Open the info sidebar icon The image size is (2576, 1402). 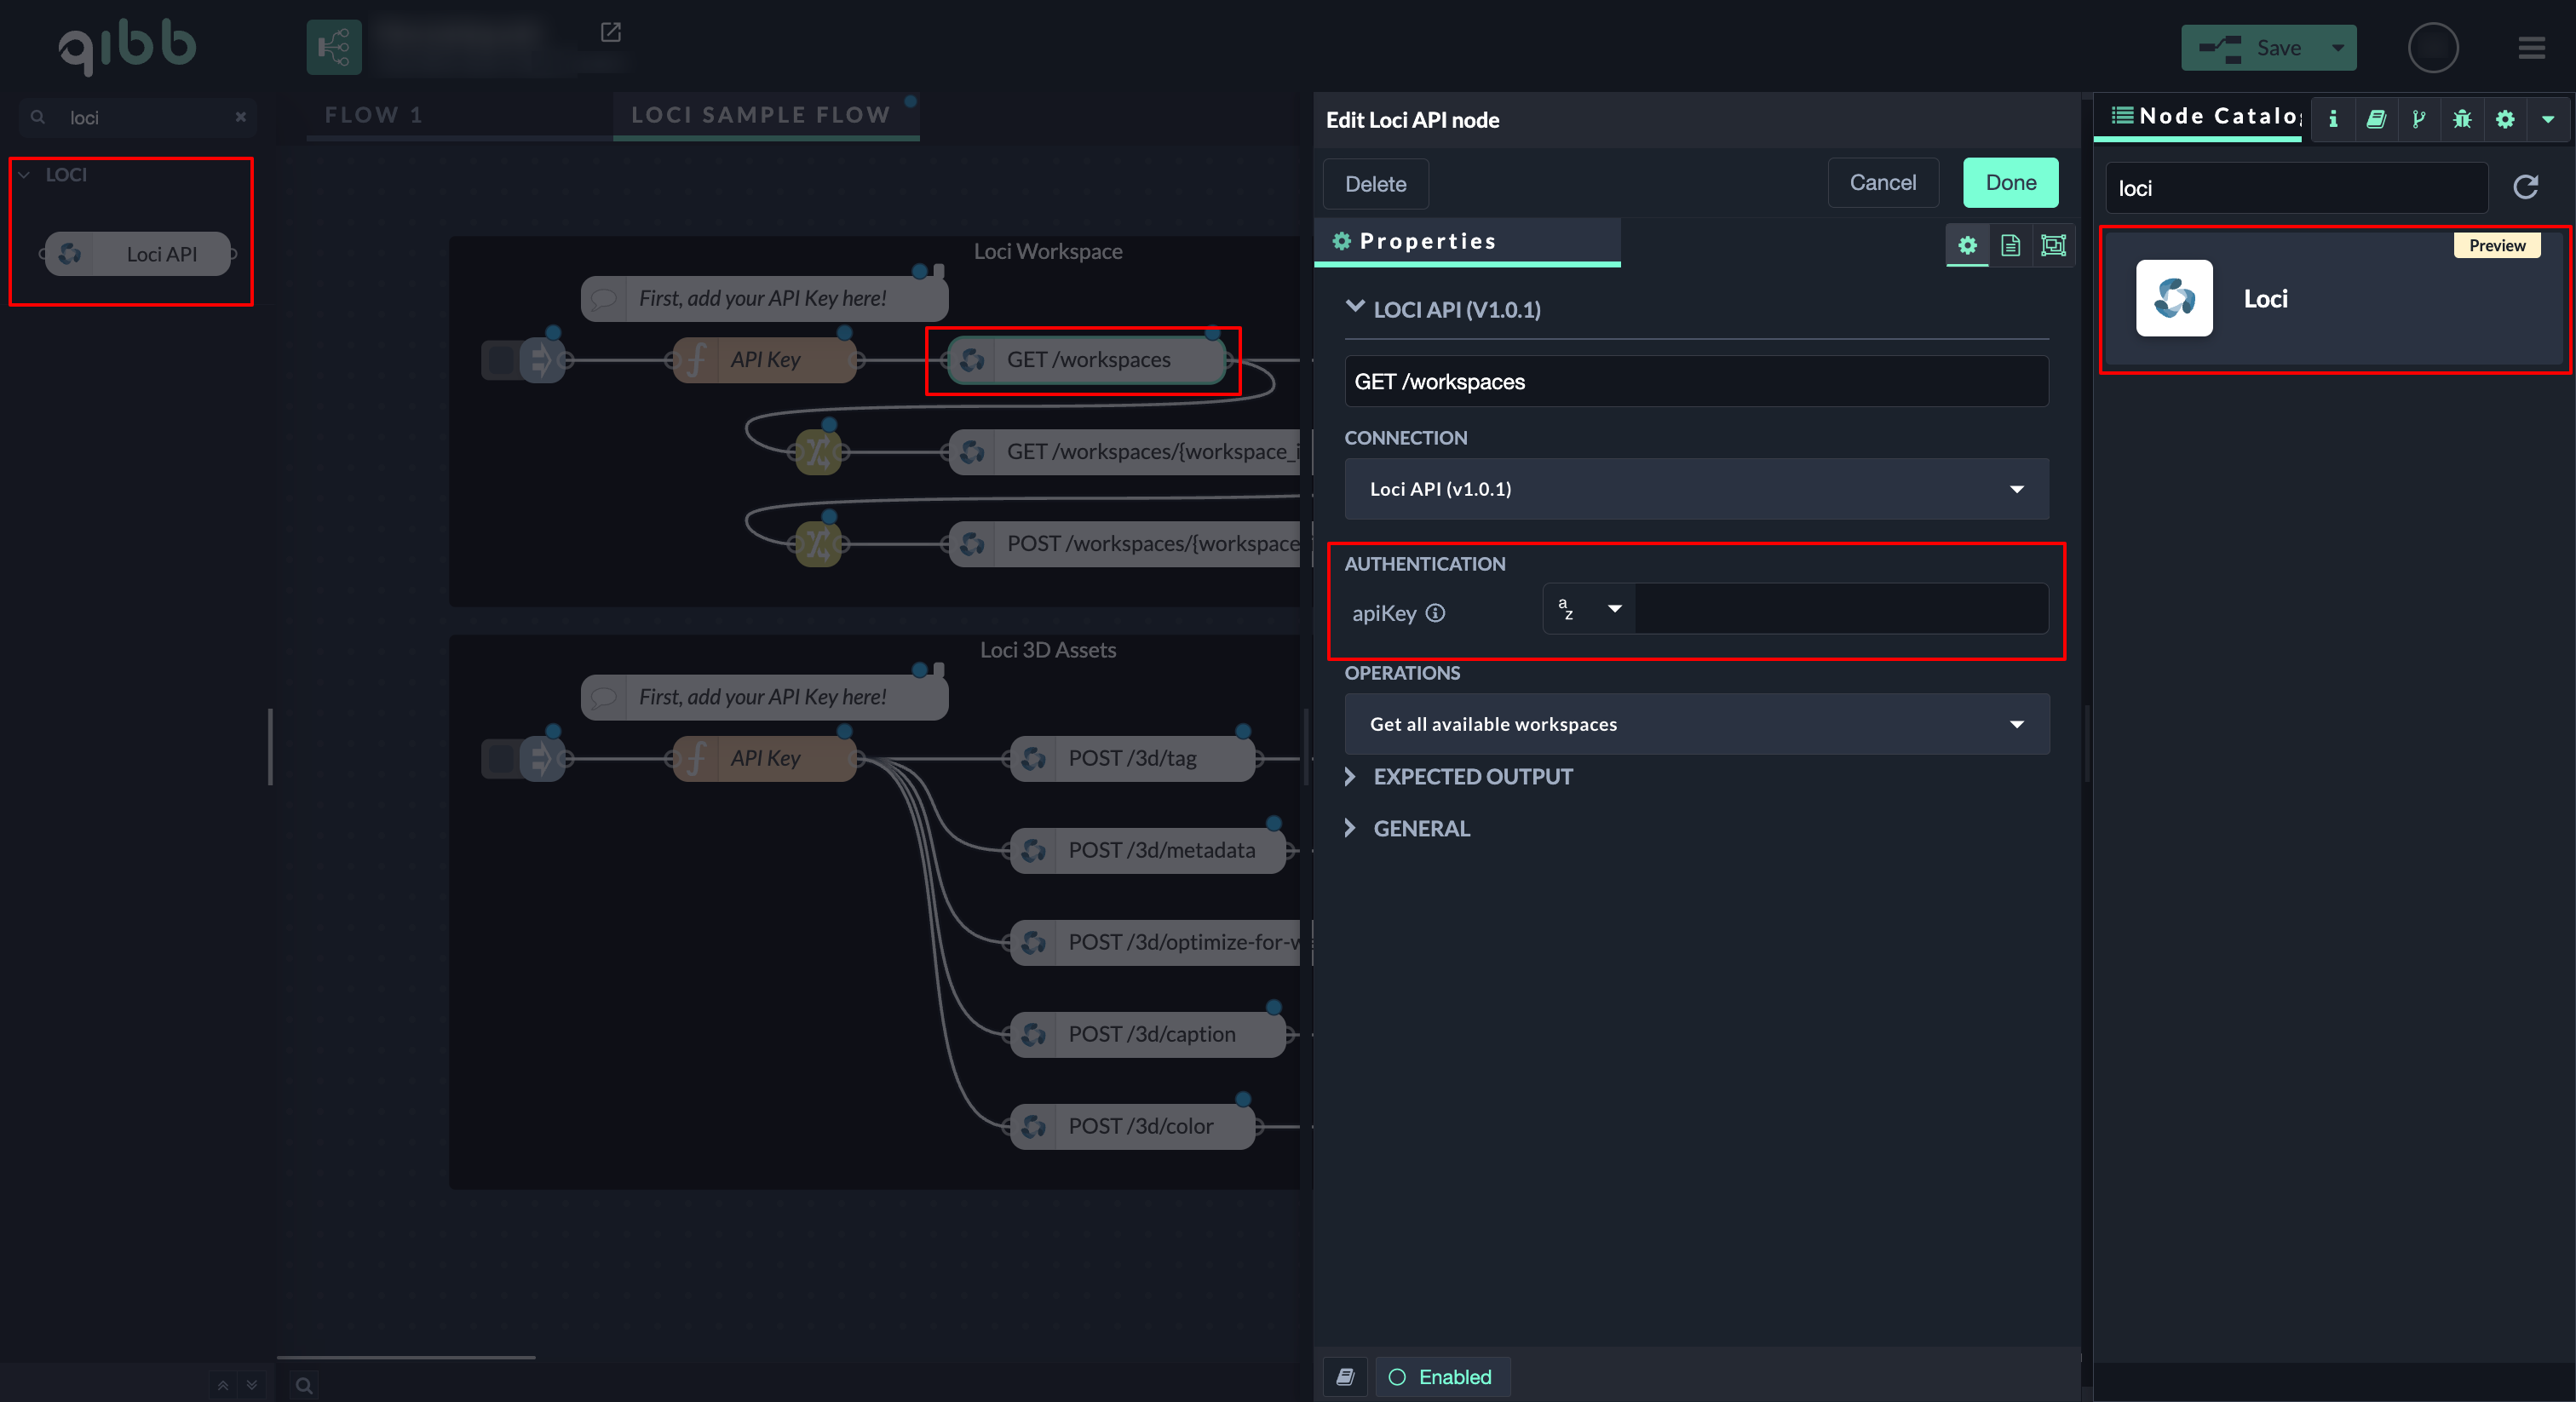tap(2333, 119)
